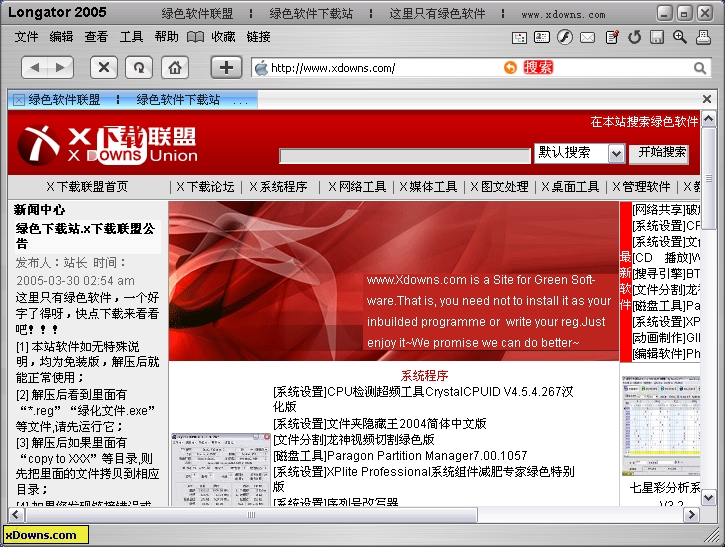Click the 开始搜索 button
725x547 pixels.
tap(659, 153)
